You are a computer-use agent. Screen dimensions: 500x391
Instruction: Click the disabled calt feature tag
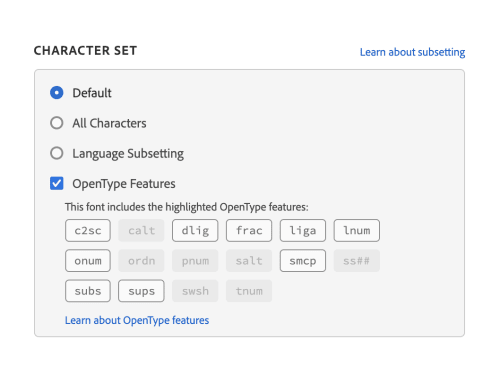(141, 230)
